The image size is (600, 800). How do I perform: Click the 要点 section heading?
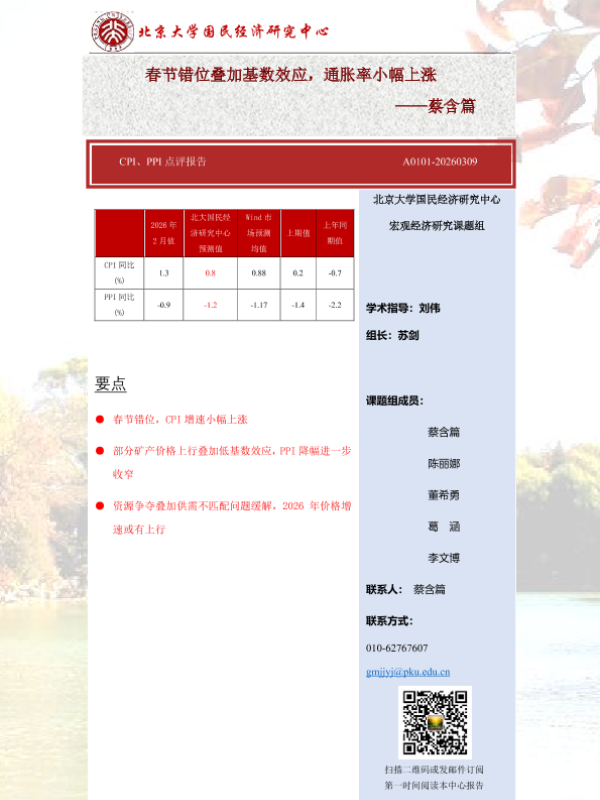(110, 384)
